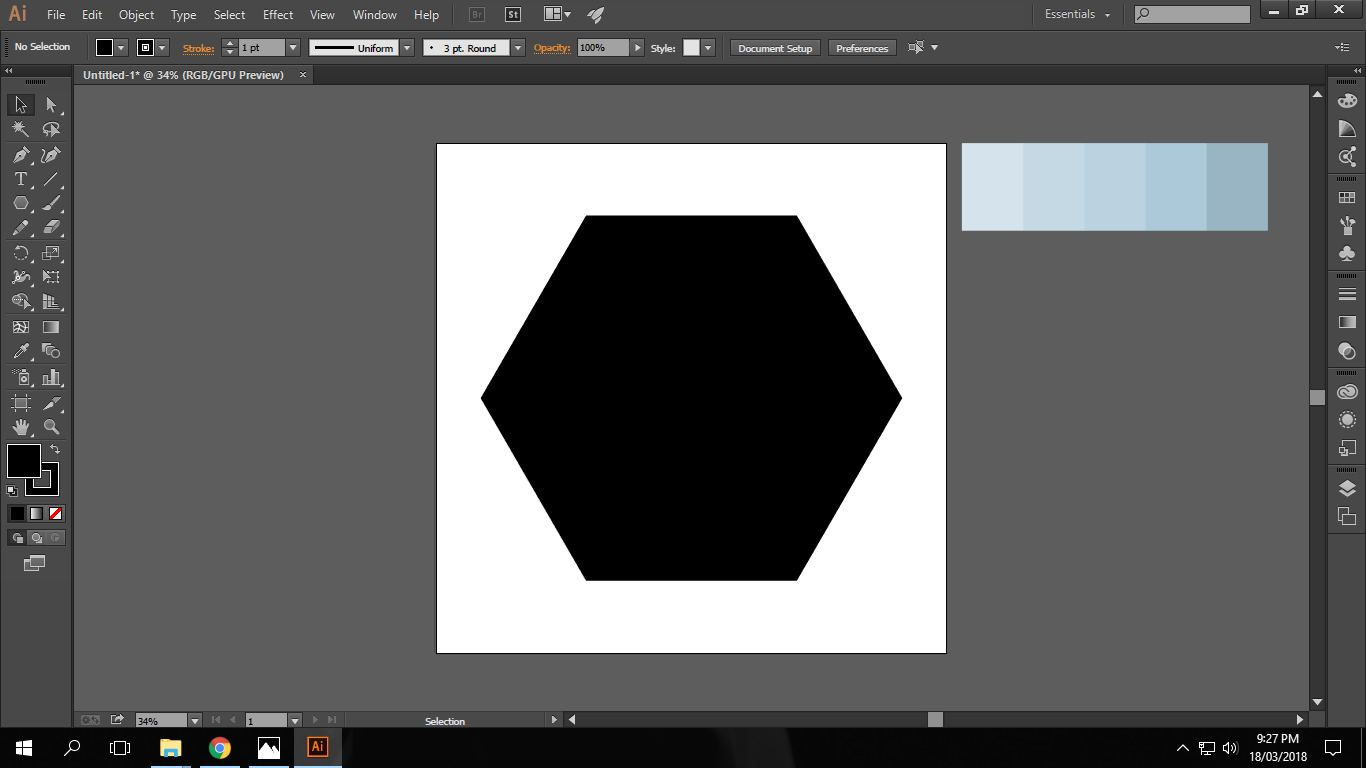
Task: Click Preferences button
Action: [862, 48]
